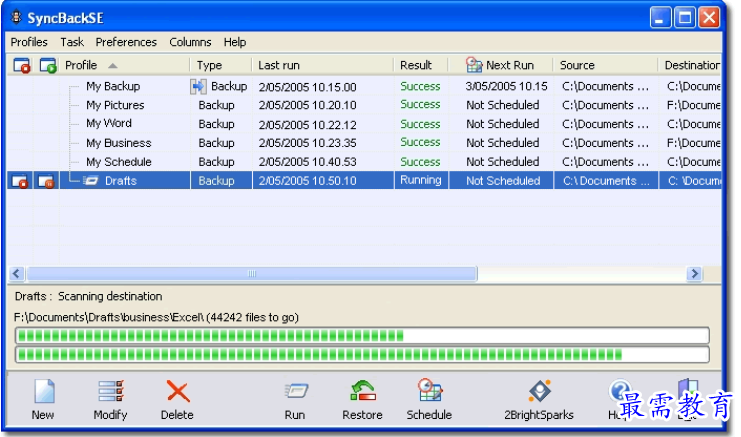This screenshot has width=741, height=437.
Task: Click the left arrow of horizontal scrollbar
Action: click(x=17, y=274)
